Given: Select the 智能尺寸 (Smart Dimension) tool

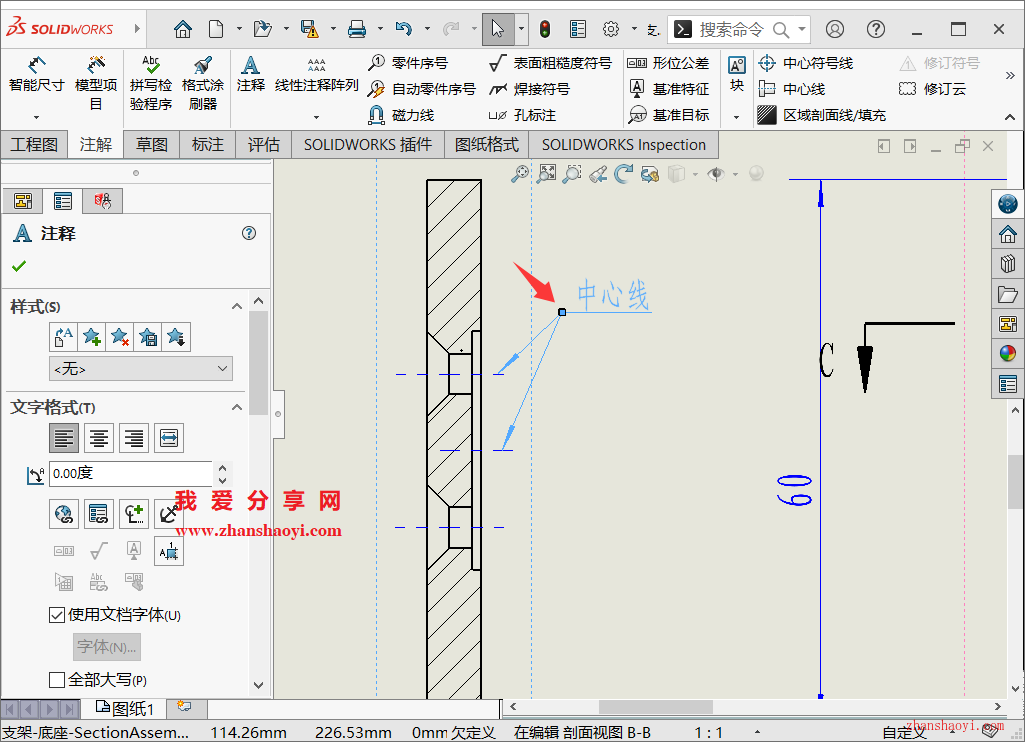Looking at the screenshot, I should tap(35, 75).
